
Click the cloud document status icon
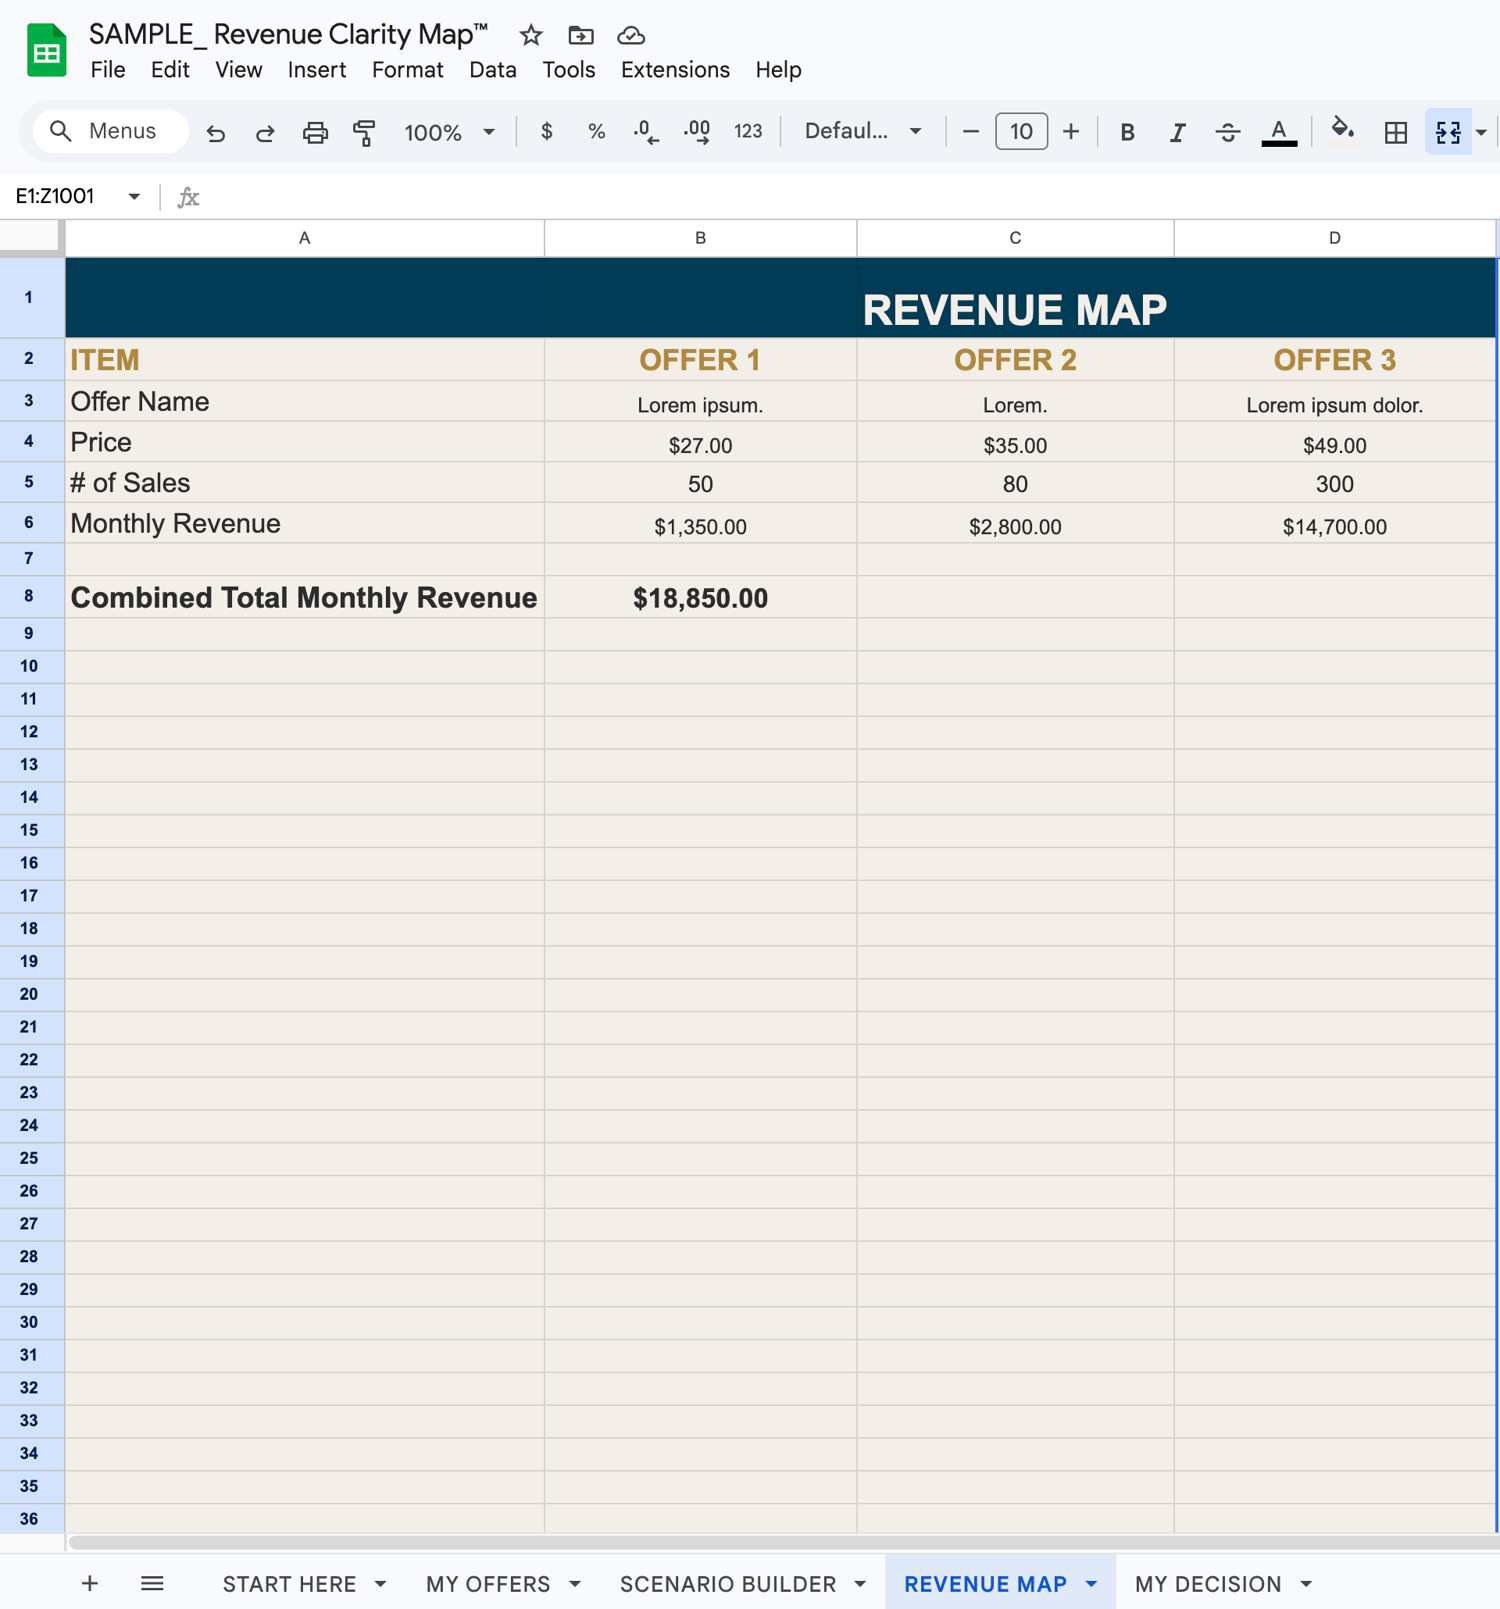click(x=631, y=36)
